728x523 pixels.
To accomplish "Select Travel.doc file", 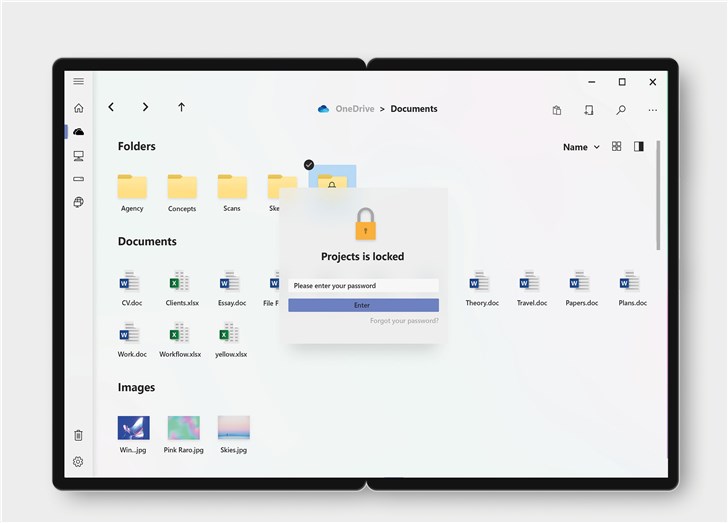I will (532, 288).
